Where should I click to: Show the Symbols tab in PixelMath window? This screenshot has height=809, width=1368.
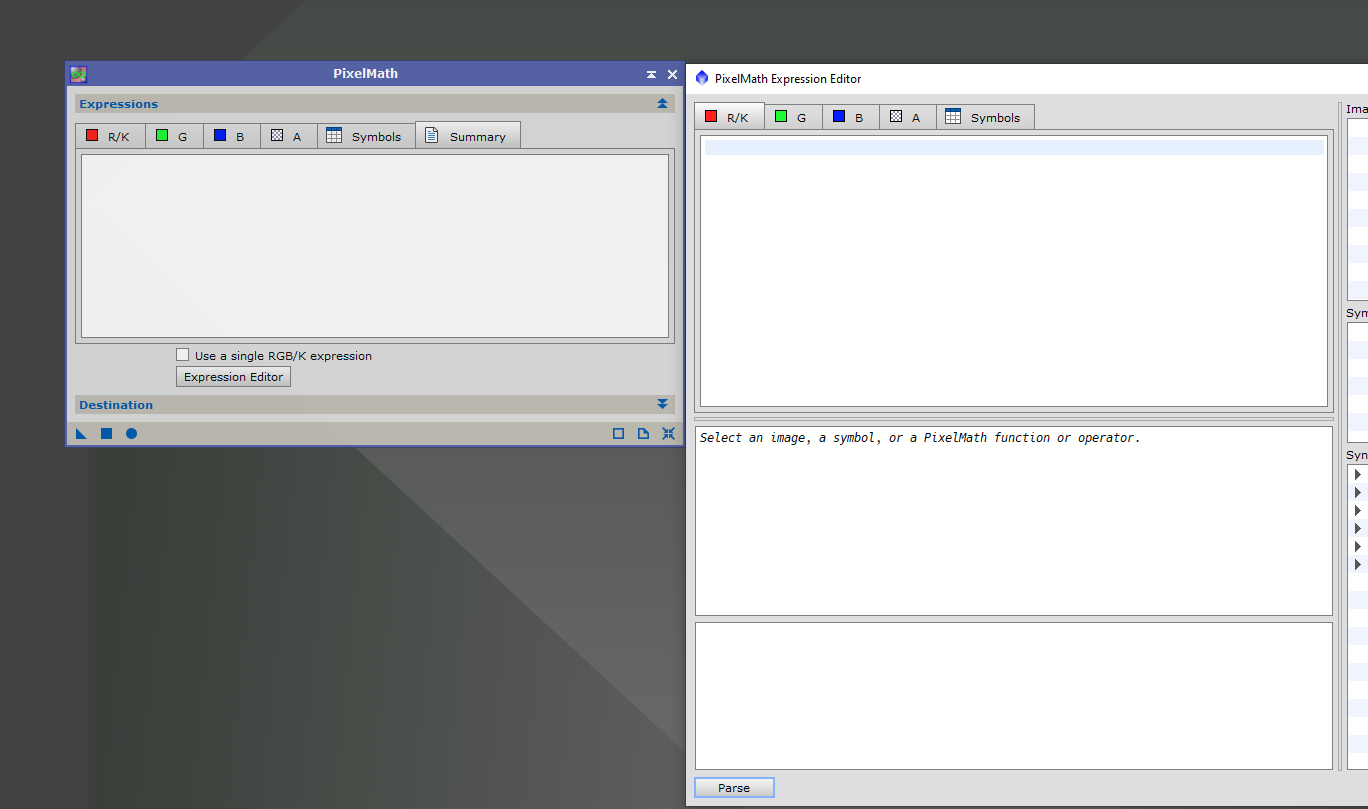pos(366,136)
